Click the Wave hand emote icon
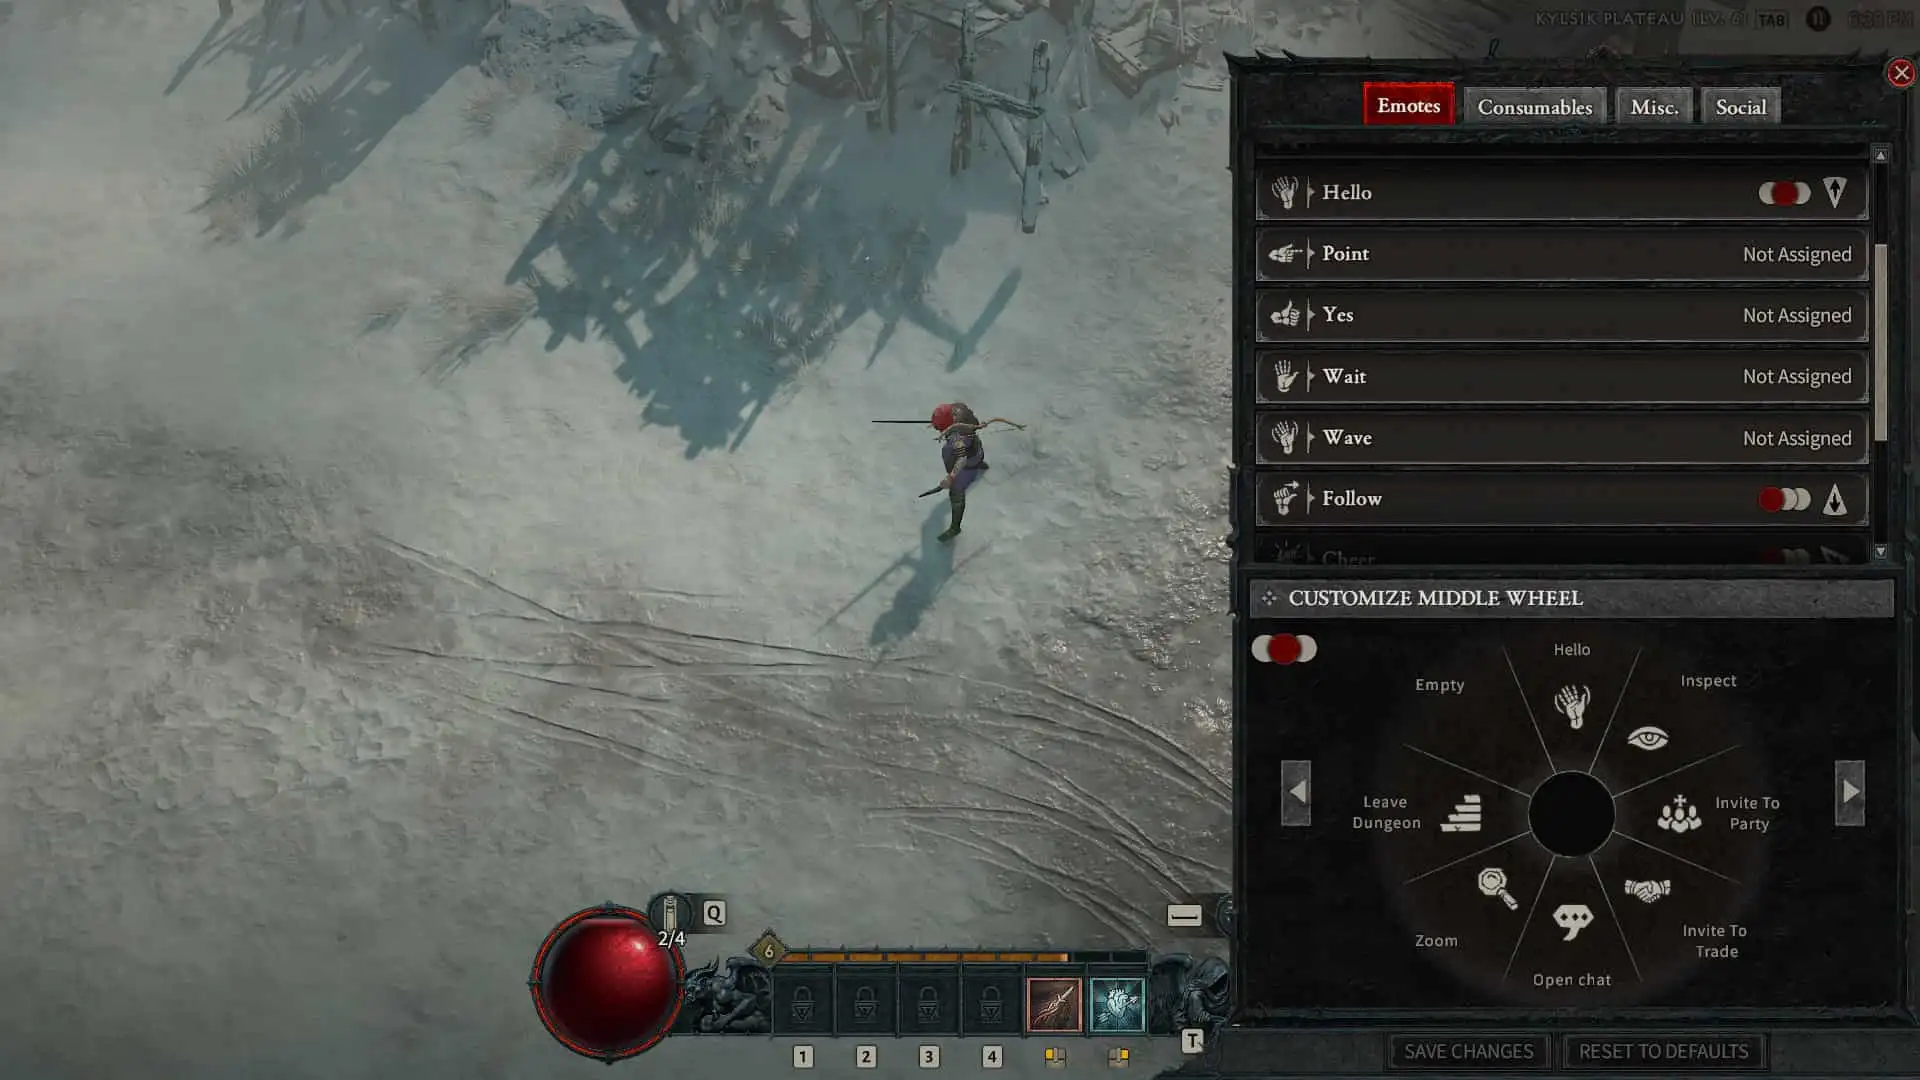 pyautogui.click(x=1287, y=436)
